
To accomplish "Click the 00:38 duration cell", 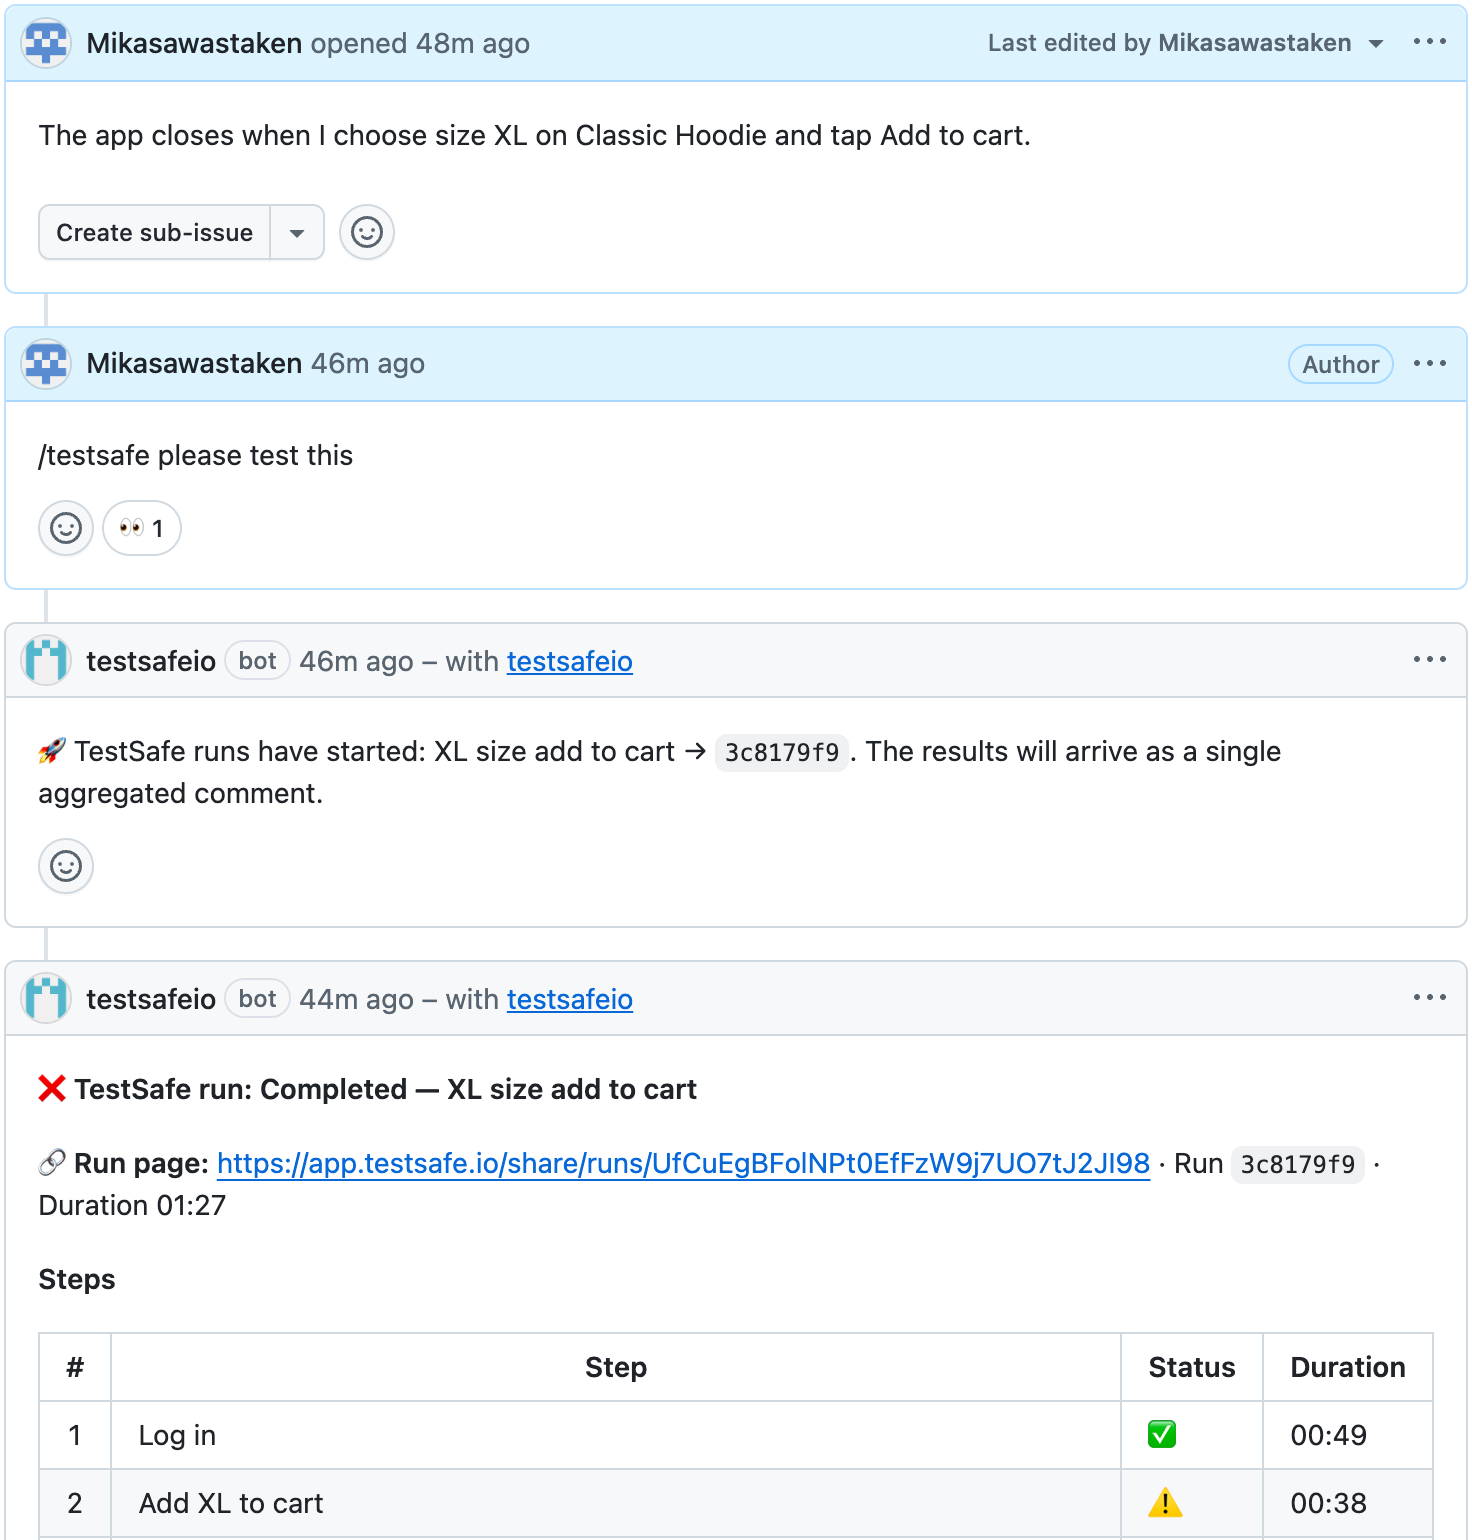I will point(1348,1503).
